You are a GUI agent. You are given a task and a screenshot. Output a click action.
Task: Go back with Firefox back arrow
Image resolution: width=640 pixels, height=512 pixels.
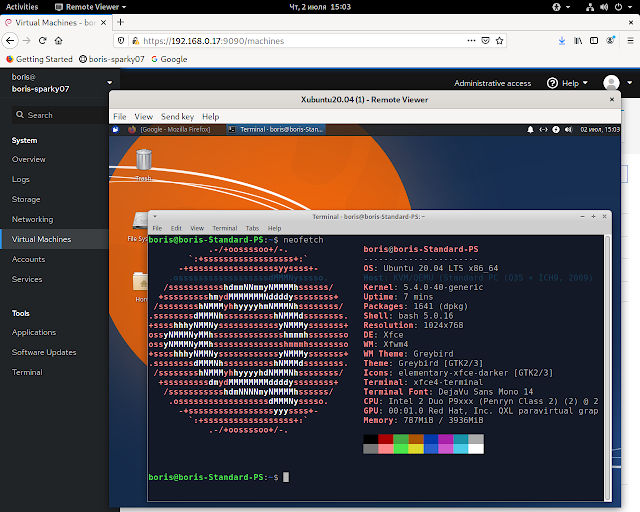coord(10,40)
